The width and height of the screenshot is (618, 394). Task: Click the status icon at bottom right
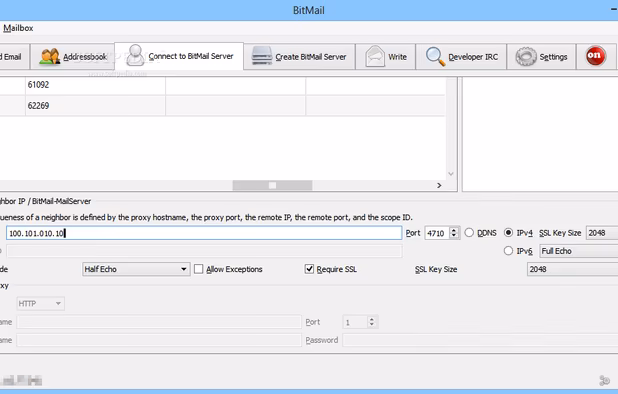[605, 380]
